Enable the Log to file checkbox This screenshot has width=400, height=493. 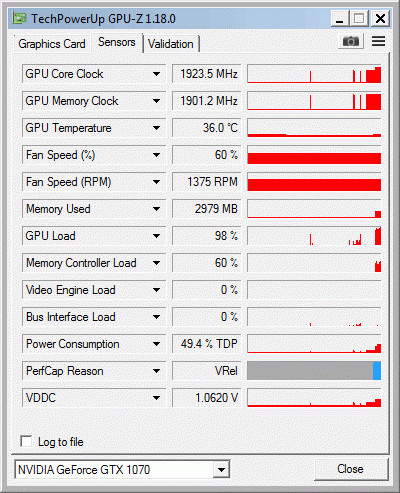tap(26, 441)
